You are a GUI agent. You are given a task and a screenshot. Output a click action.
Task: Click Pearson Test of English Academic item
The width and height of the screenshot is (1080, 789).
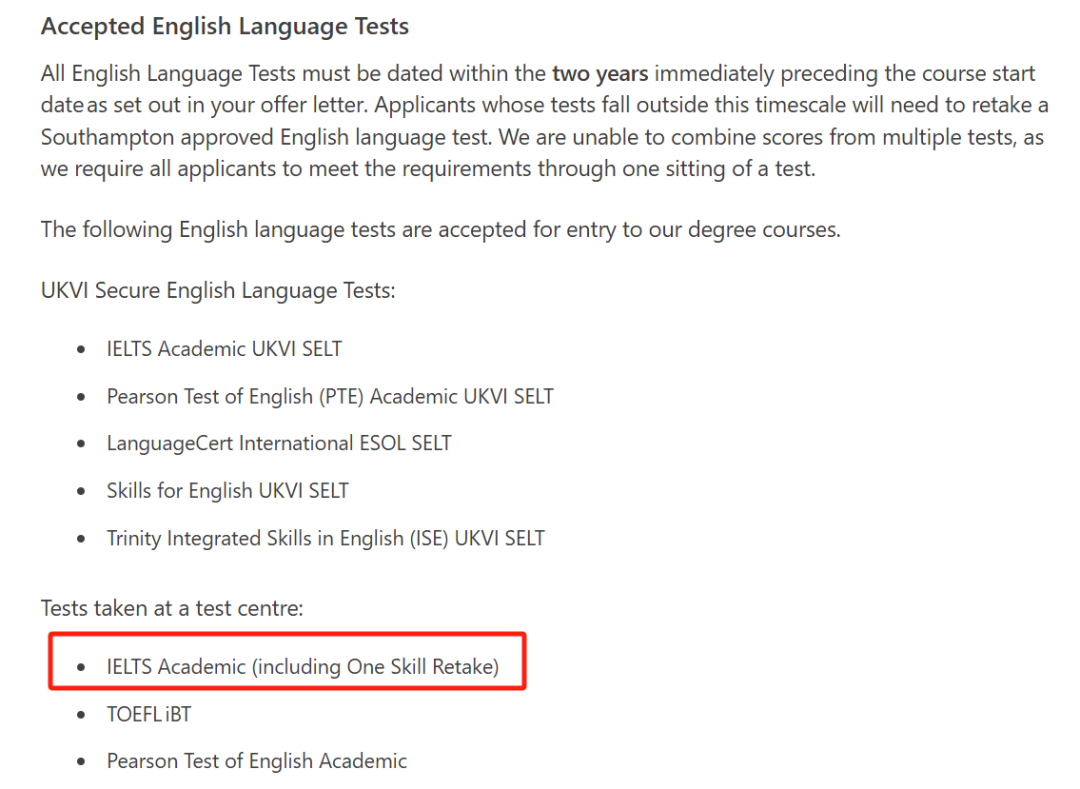[x=257, y=761]
